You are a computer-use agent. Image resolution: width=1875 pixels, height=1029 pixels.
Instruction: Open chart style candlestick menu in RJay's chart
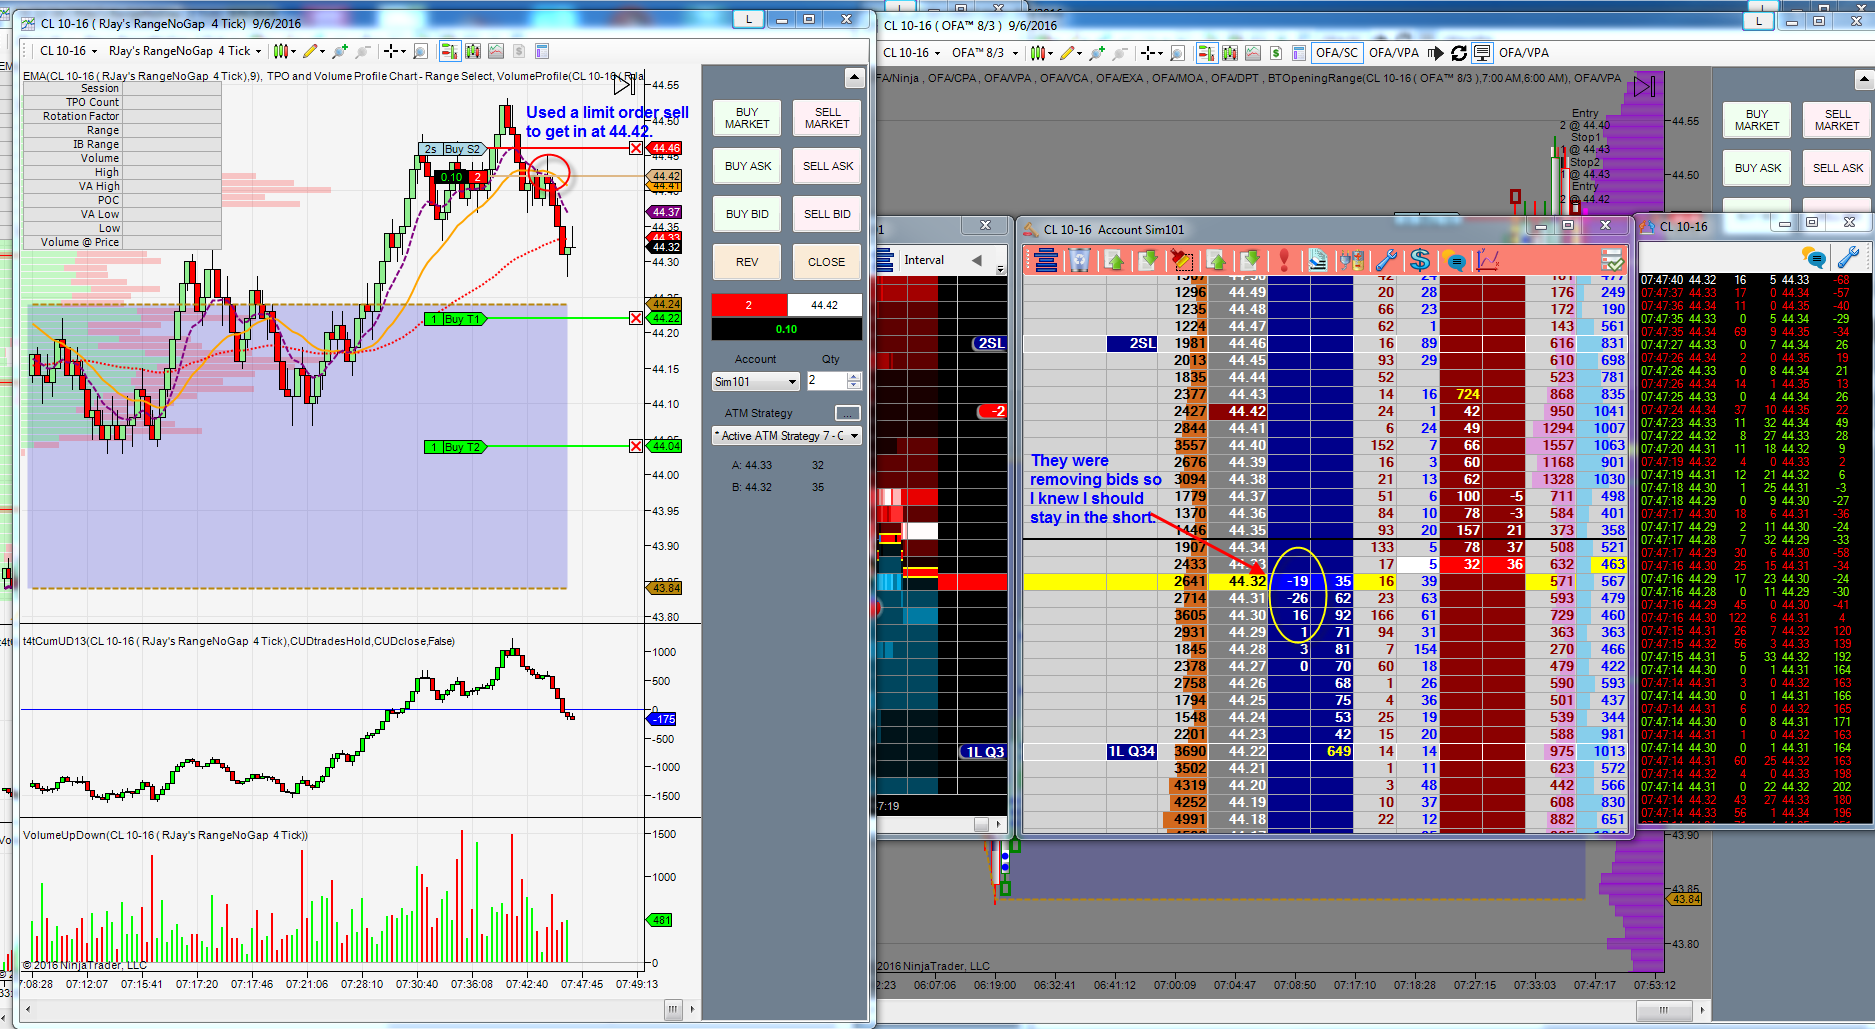(x=283, y=51)
